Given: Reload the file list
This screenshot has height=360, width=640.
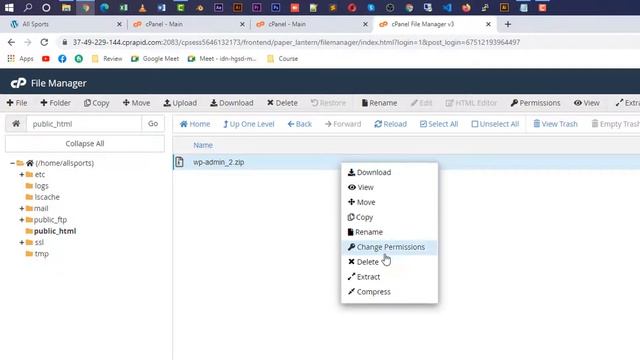Looking at the screenshot, I should pos(390,124).
